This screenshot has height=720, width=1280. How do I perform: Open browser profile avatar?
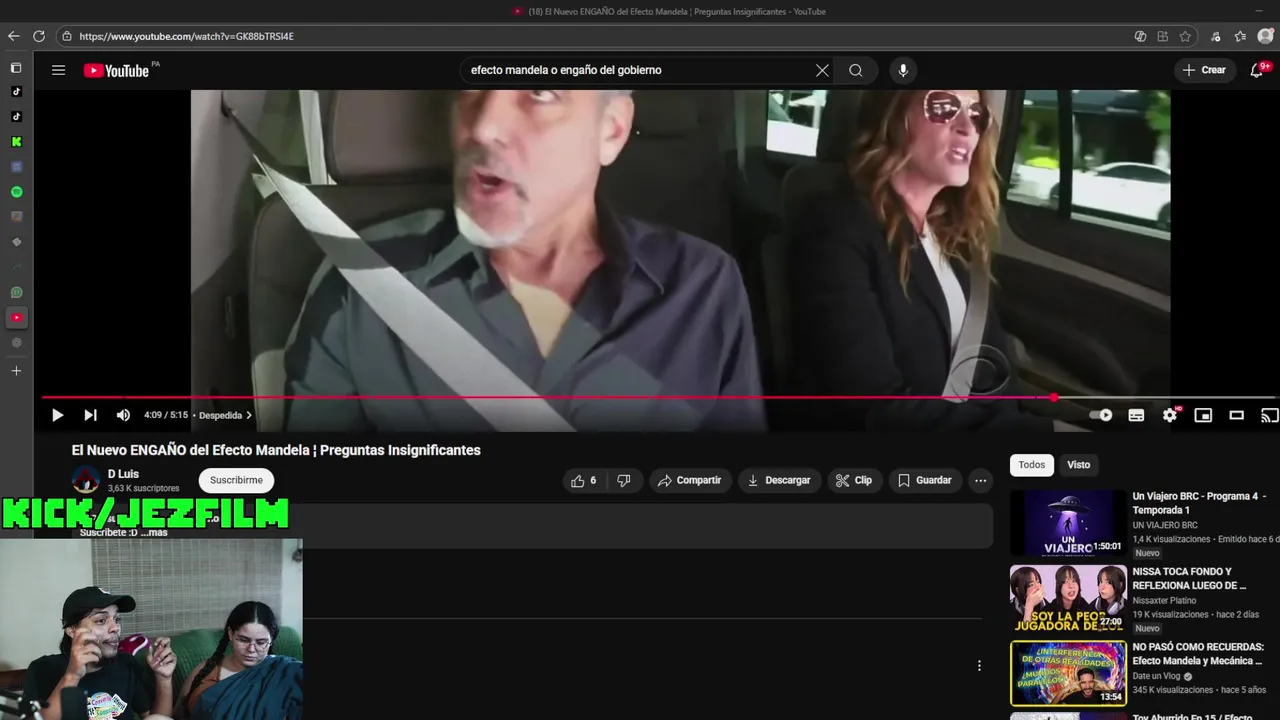(1265, 36)
